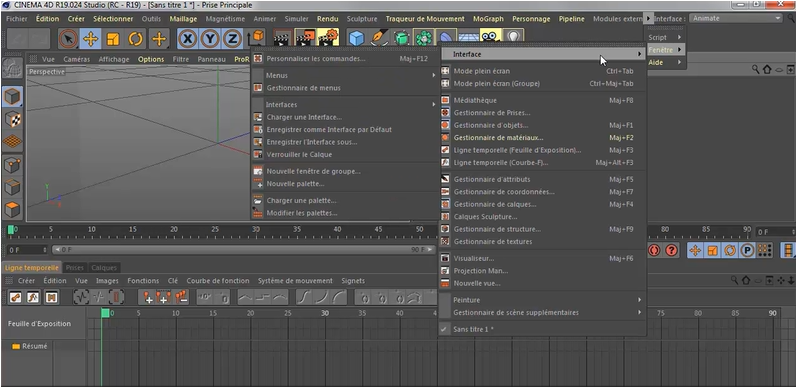Switch to the Calques tab
The width and height of the screenshot is (797, 388).
104,267
